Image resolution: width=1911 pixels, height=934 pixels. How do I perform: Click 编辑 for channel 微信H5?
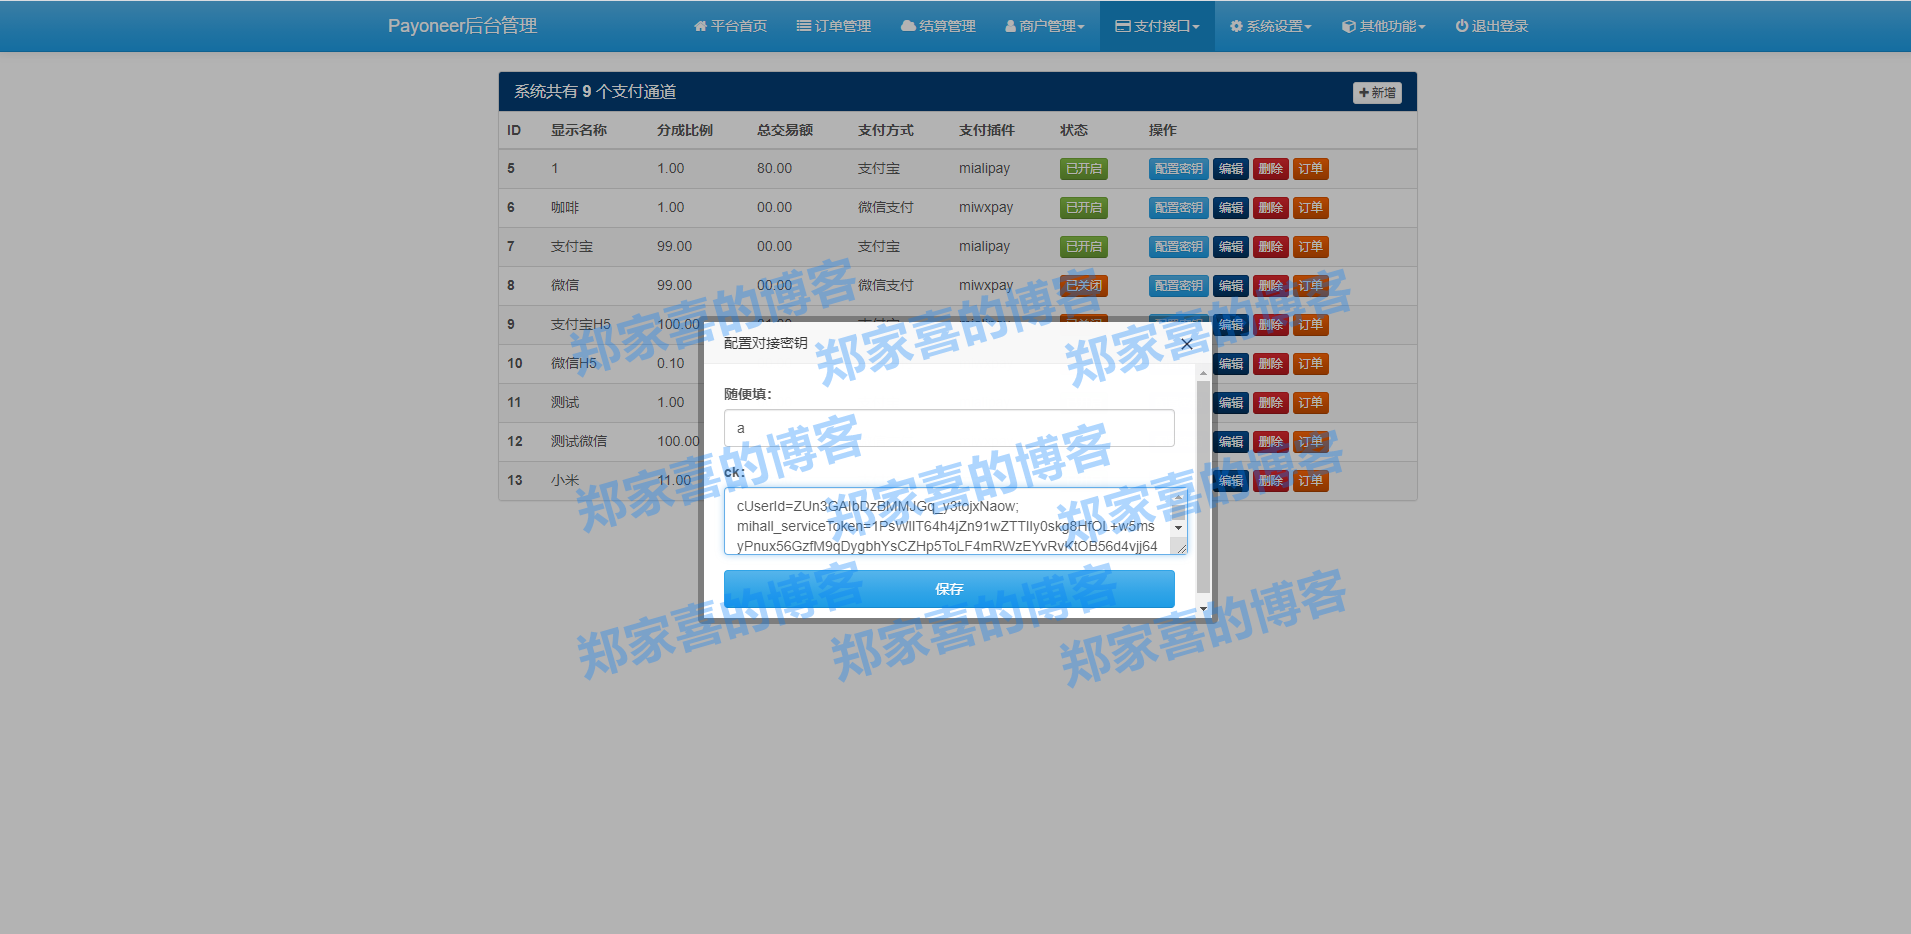[1230, 364]
